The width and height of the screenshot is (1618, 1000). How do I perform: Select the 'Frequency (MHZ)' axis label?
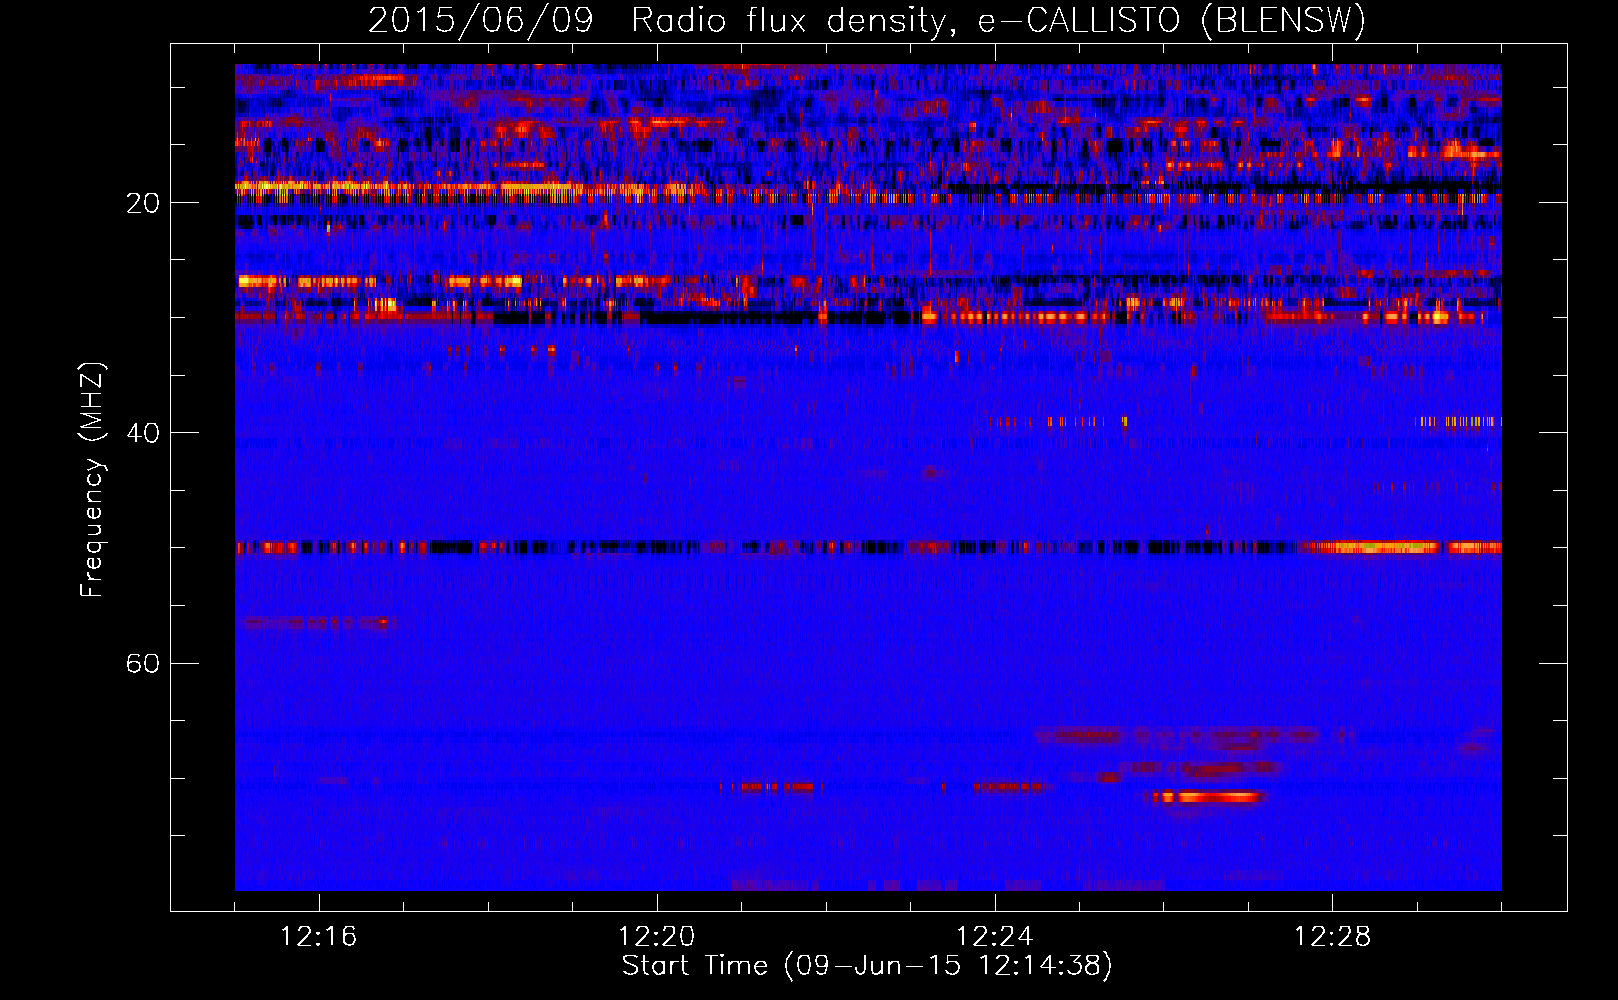(92, 479)
